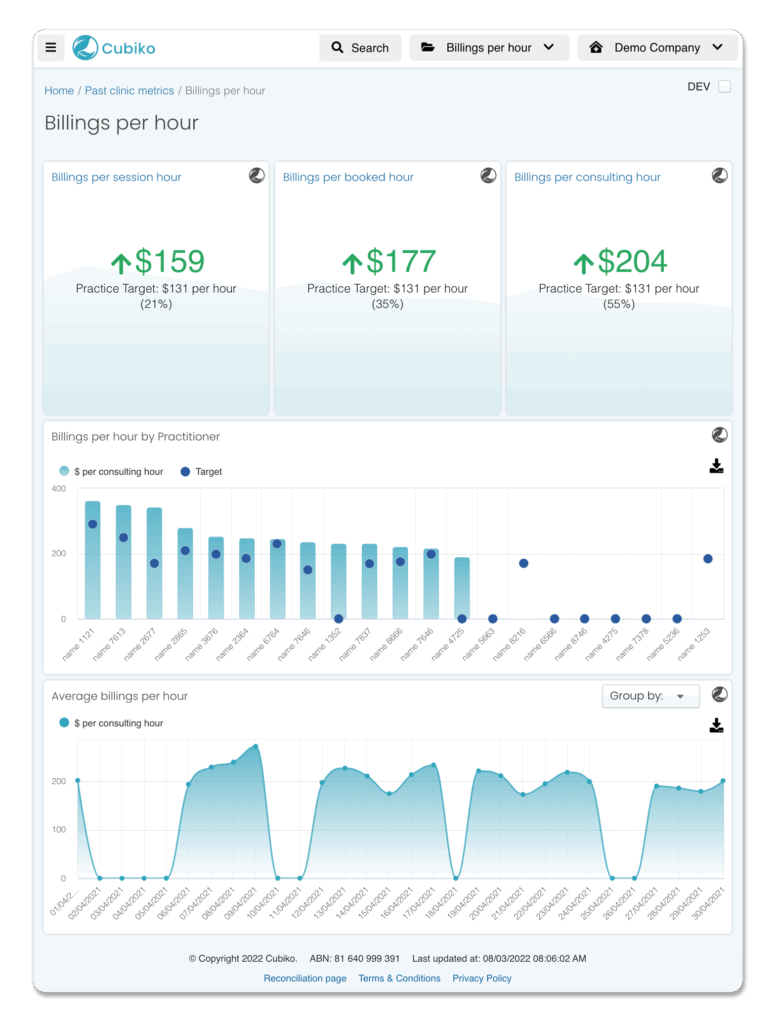Click the peak data point on 09/04/2021
Image resolution: width=775 pixels, height=1024 pixels.
[255, 746]
